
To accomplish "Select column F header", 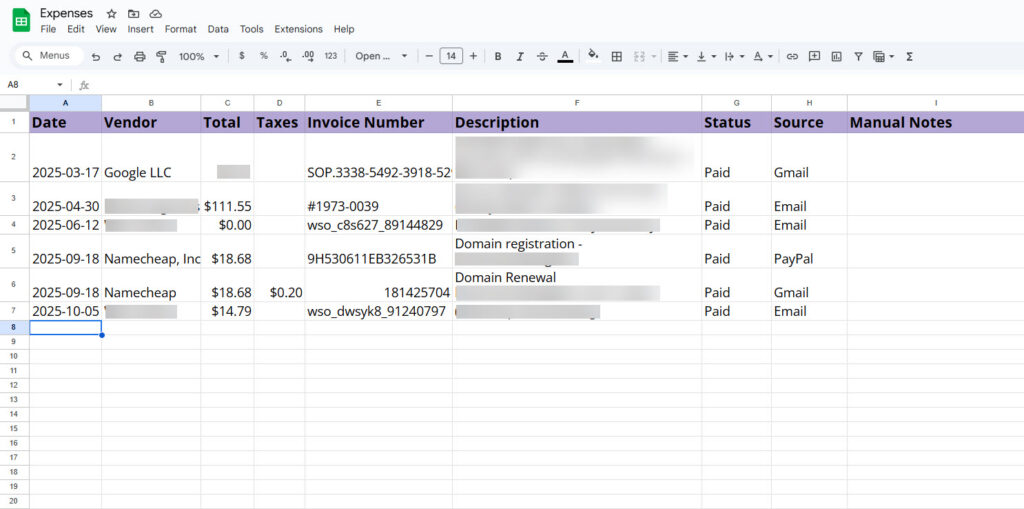I will tap(577, 103).
